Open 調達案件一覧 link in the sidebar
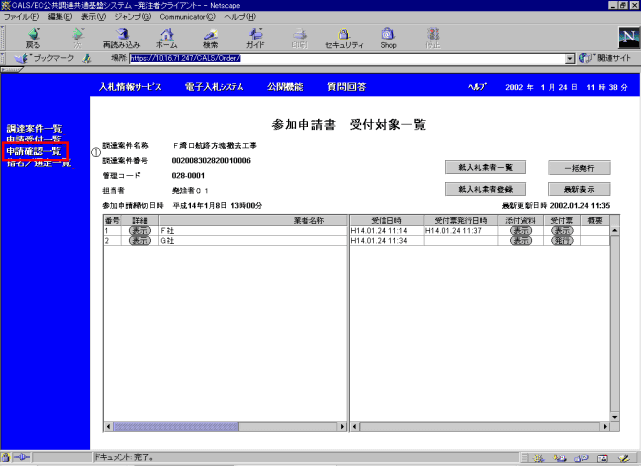 (34, 129)
